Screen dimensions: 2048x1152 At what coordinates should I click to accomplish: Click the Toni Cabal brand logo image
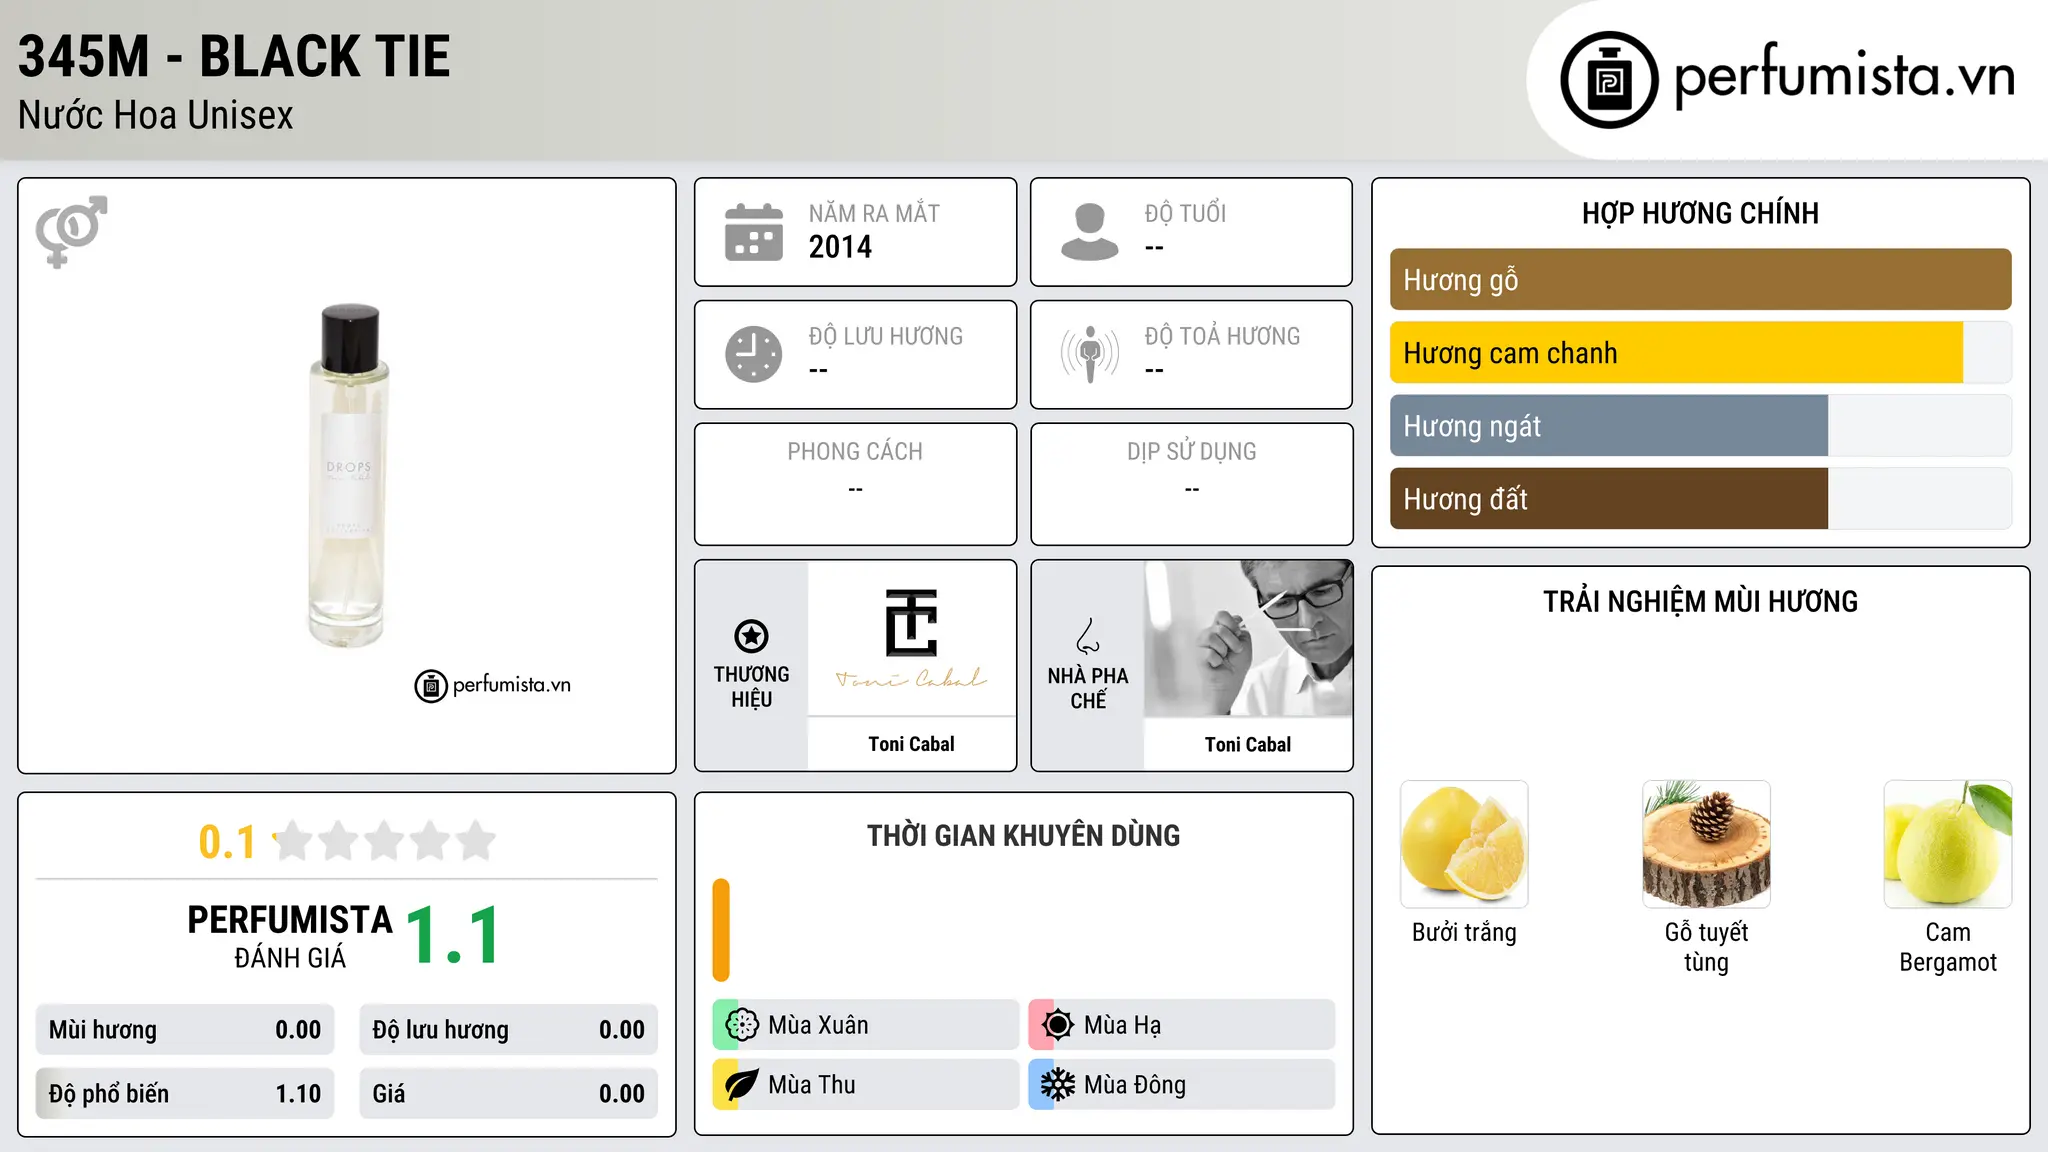(911, 638)
